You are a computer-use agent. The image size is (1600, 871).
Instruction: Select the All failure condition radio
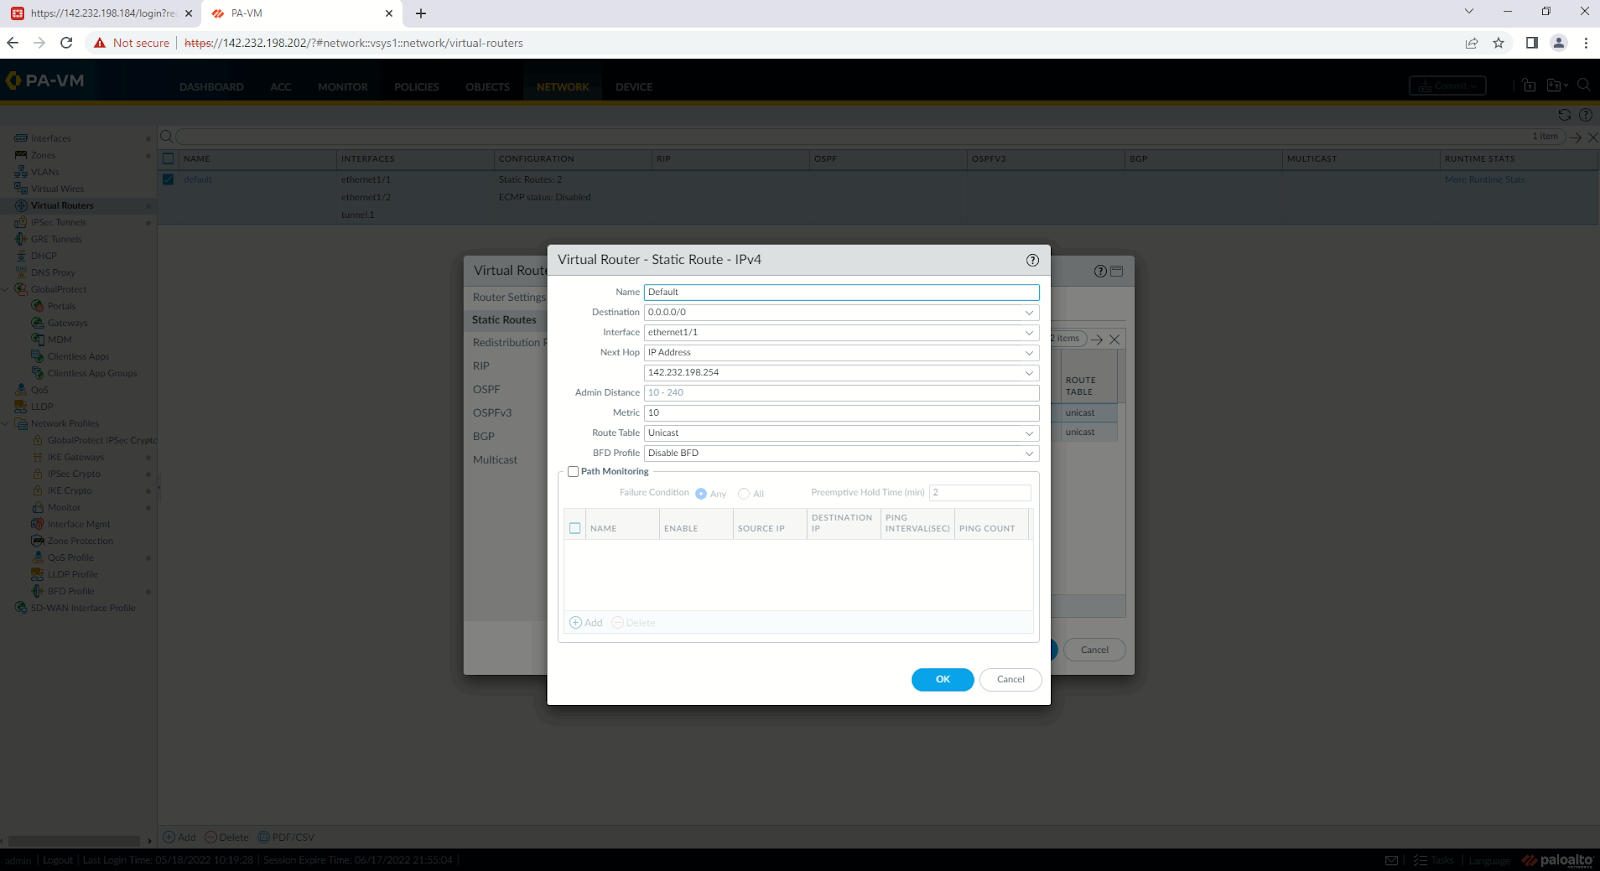coord(744,494)
